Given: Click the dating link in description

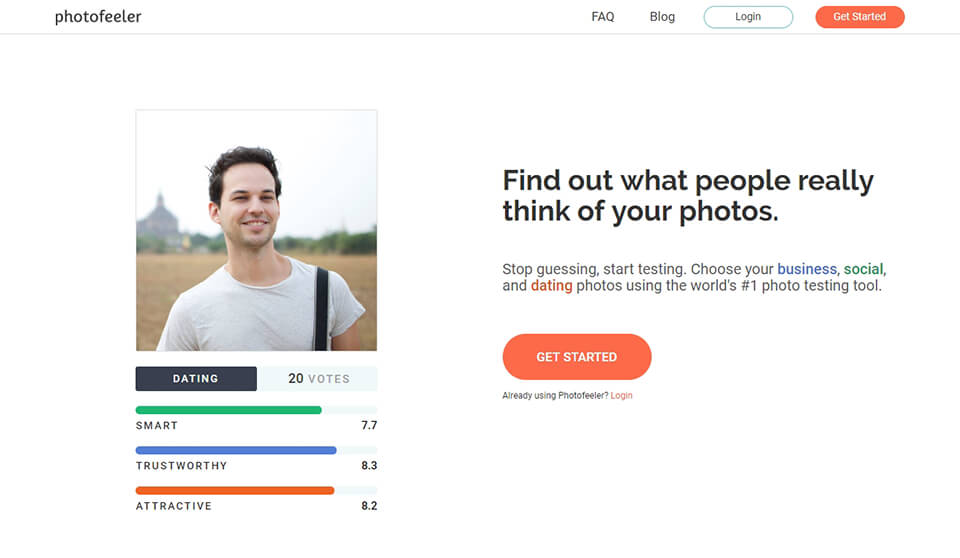Looking at the screenshot, I should (x=552, y=286).
